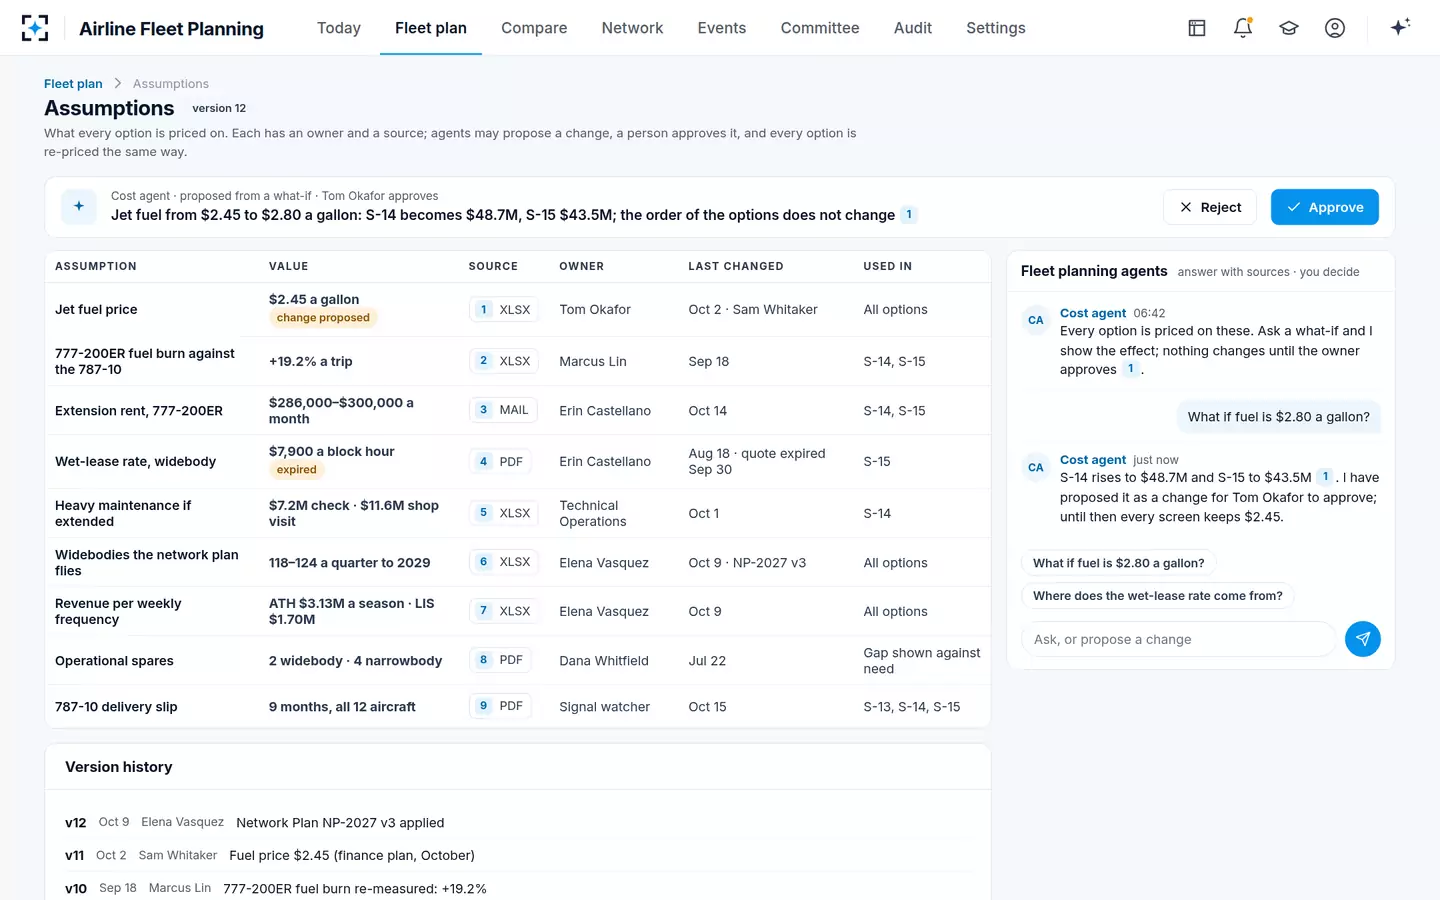The width and height of the screenshot is (1440, 900).
Task: Click the Airline Fleet Planning logo icon
Action: pyautogui.click(x=35, y=28)
